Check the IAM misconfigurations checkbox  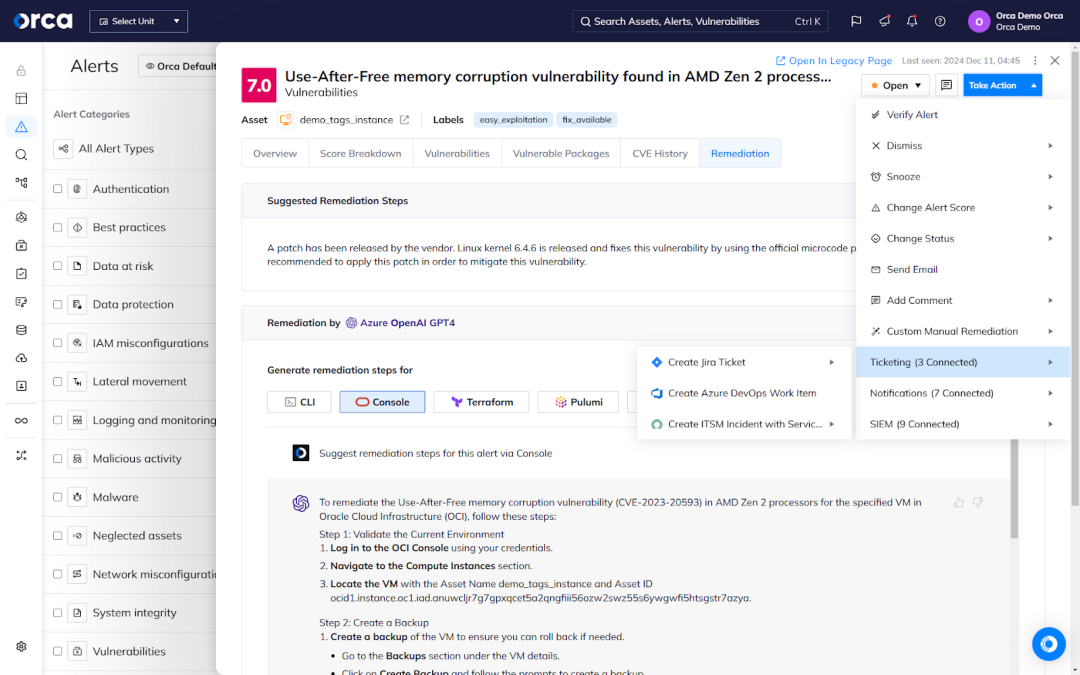click(58, 343)
